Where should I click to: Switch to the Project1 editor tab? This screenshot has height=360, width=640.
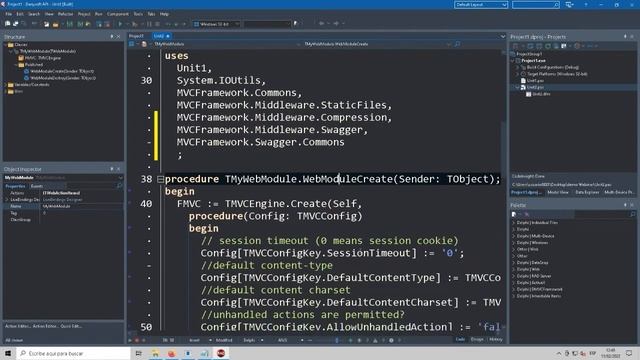(x=136, y=36)
